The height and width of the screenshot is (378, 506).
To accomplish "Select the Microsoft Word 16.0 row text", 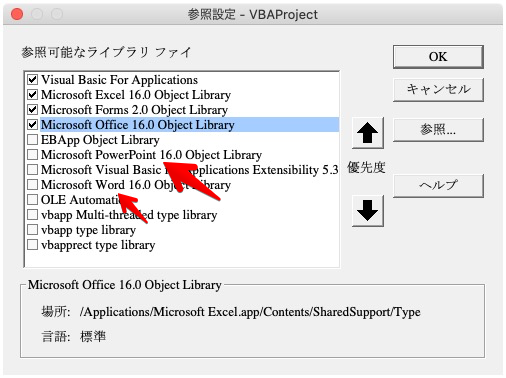I will tap(136, 185).
